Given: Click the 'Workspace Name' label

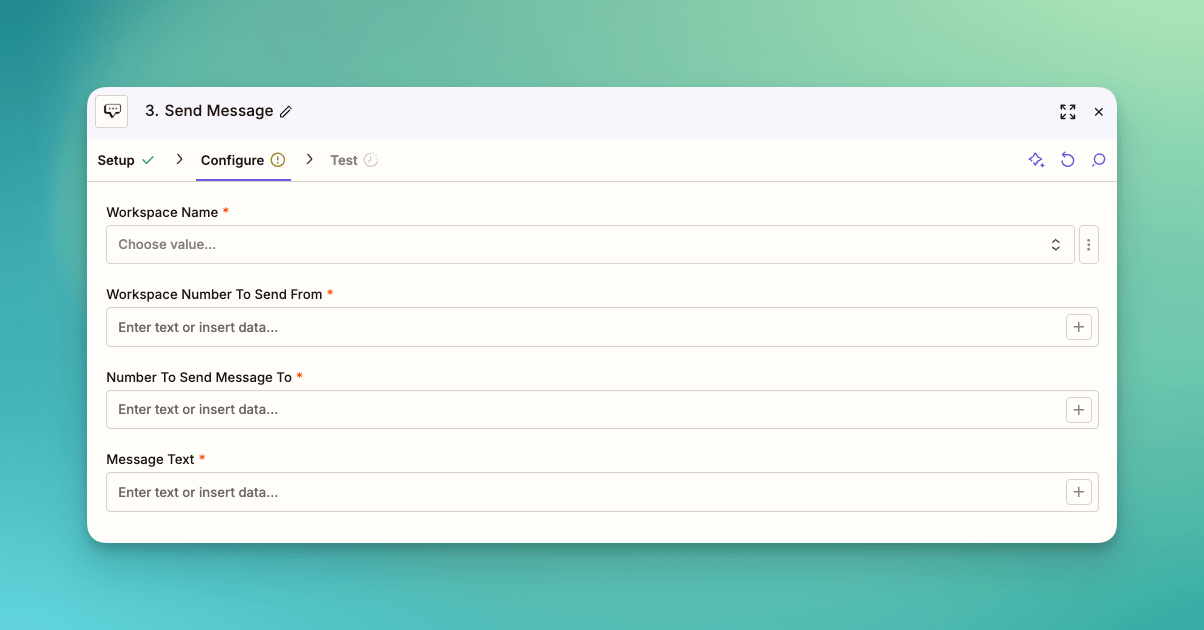Looking at the screenshot, I should (x=162, y=212).
